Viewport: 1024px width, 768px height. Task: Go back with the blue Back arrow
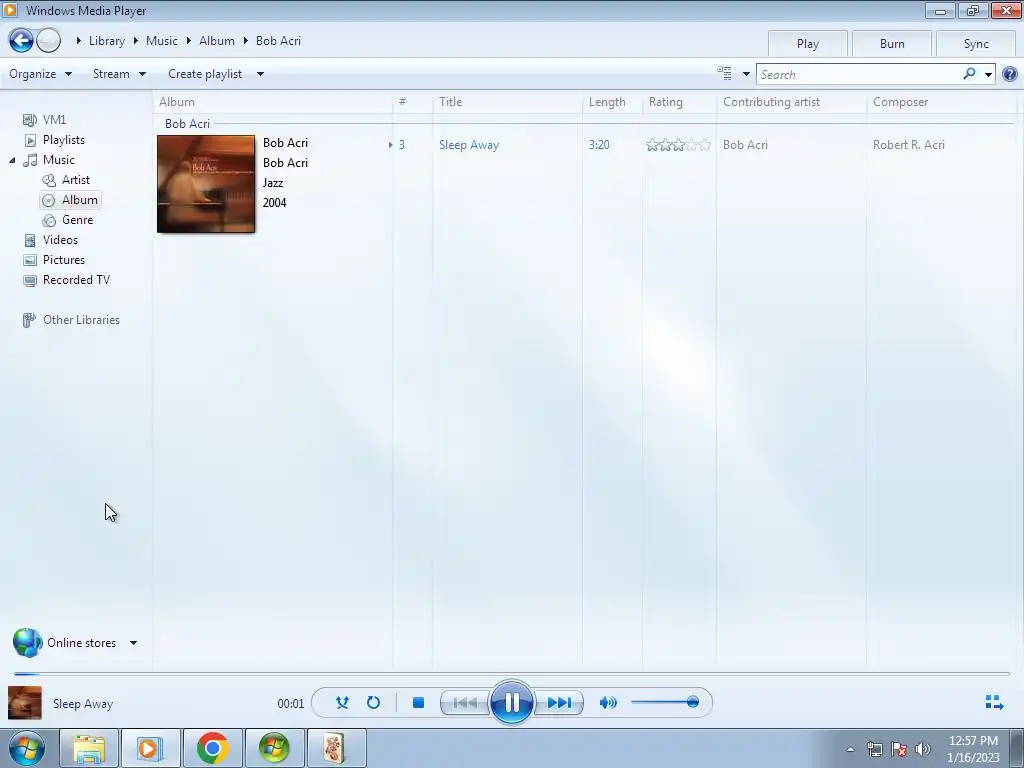21,40
